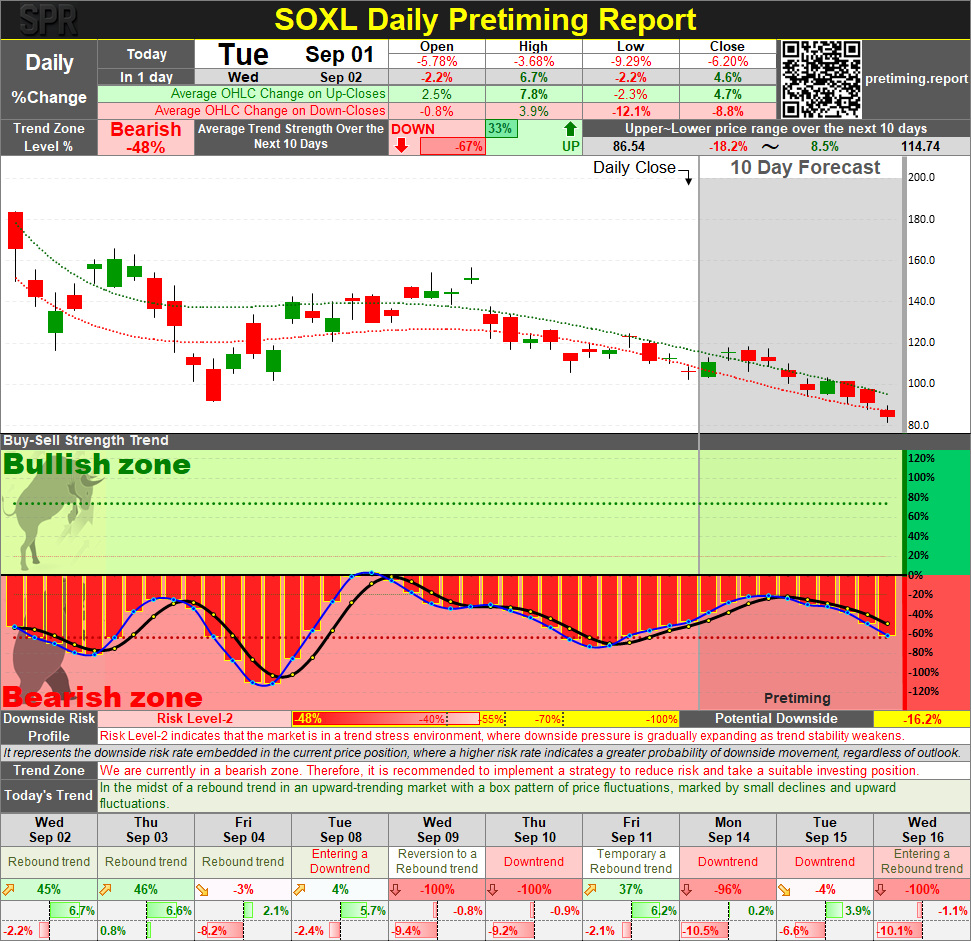Click the Bearish -48% trend zone box
Screen dimensions: 971x941
(146, 137)
